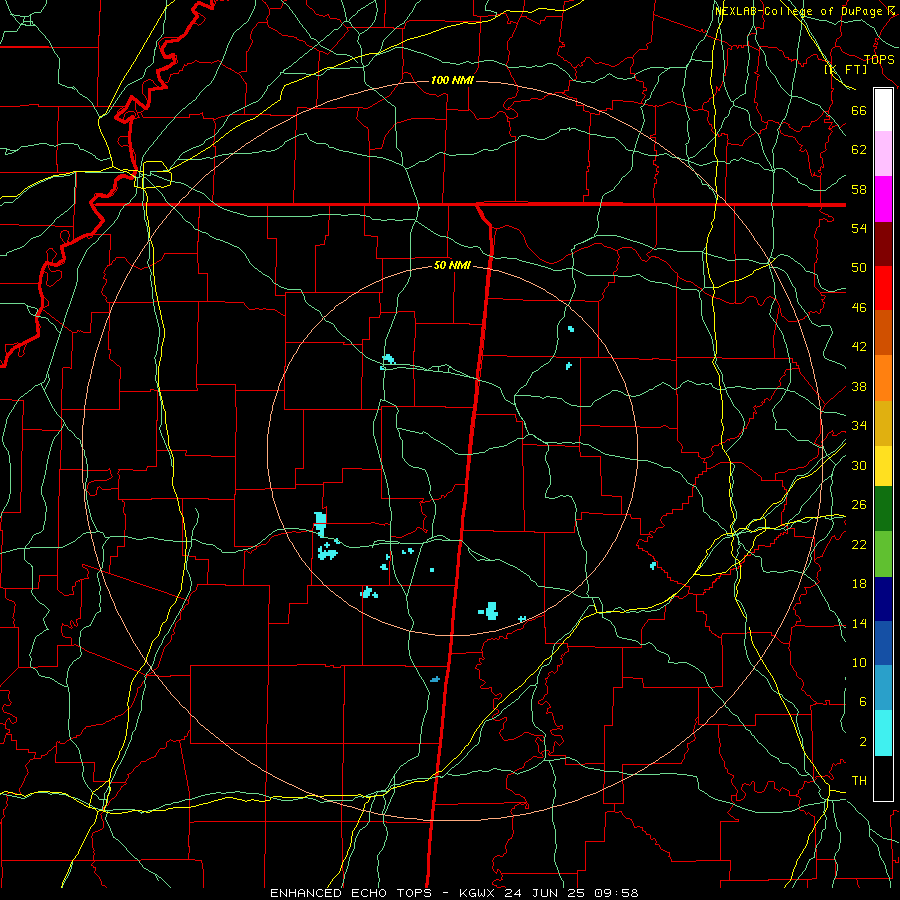Click the dark orange legend swatch
Viewport: 900px width, 900px height.
(883, 333)
